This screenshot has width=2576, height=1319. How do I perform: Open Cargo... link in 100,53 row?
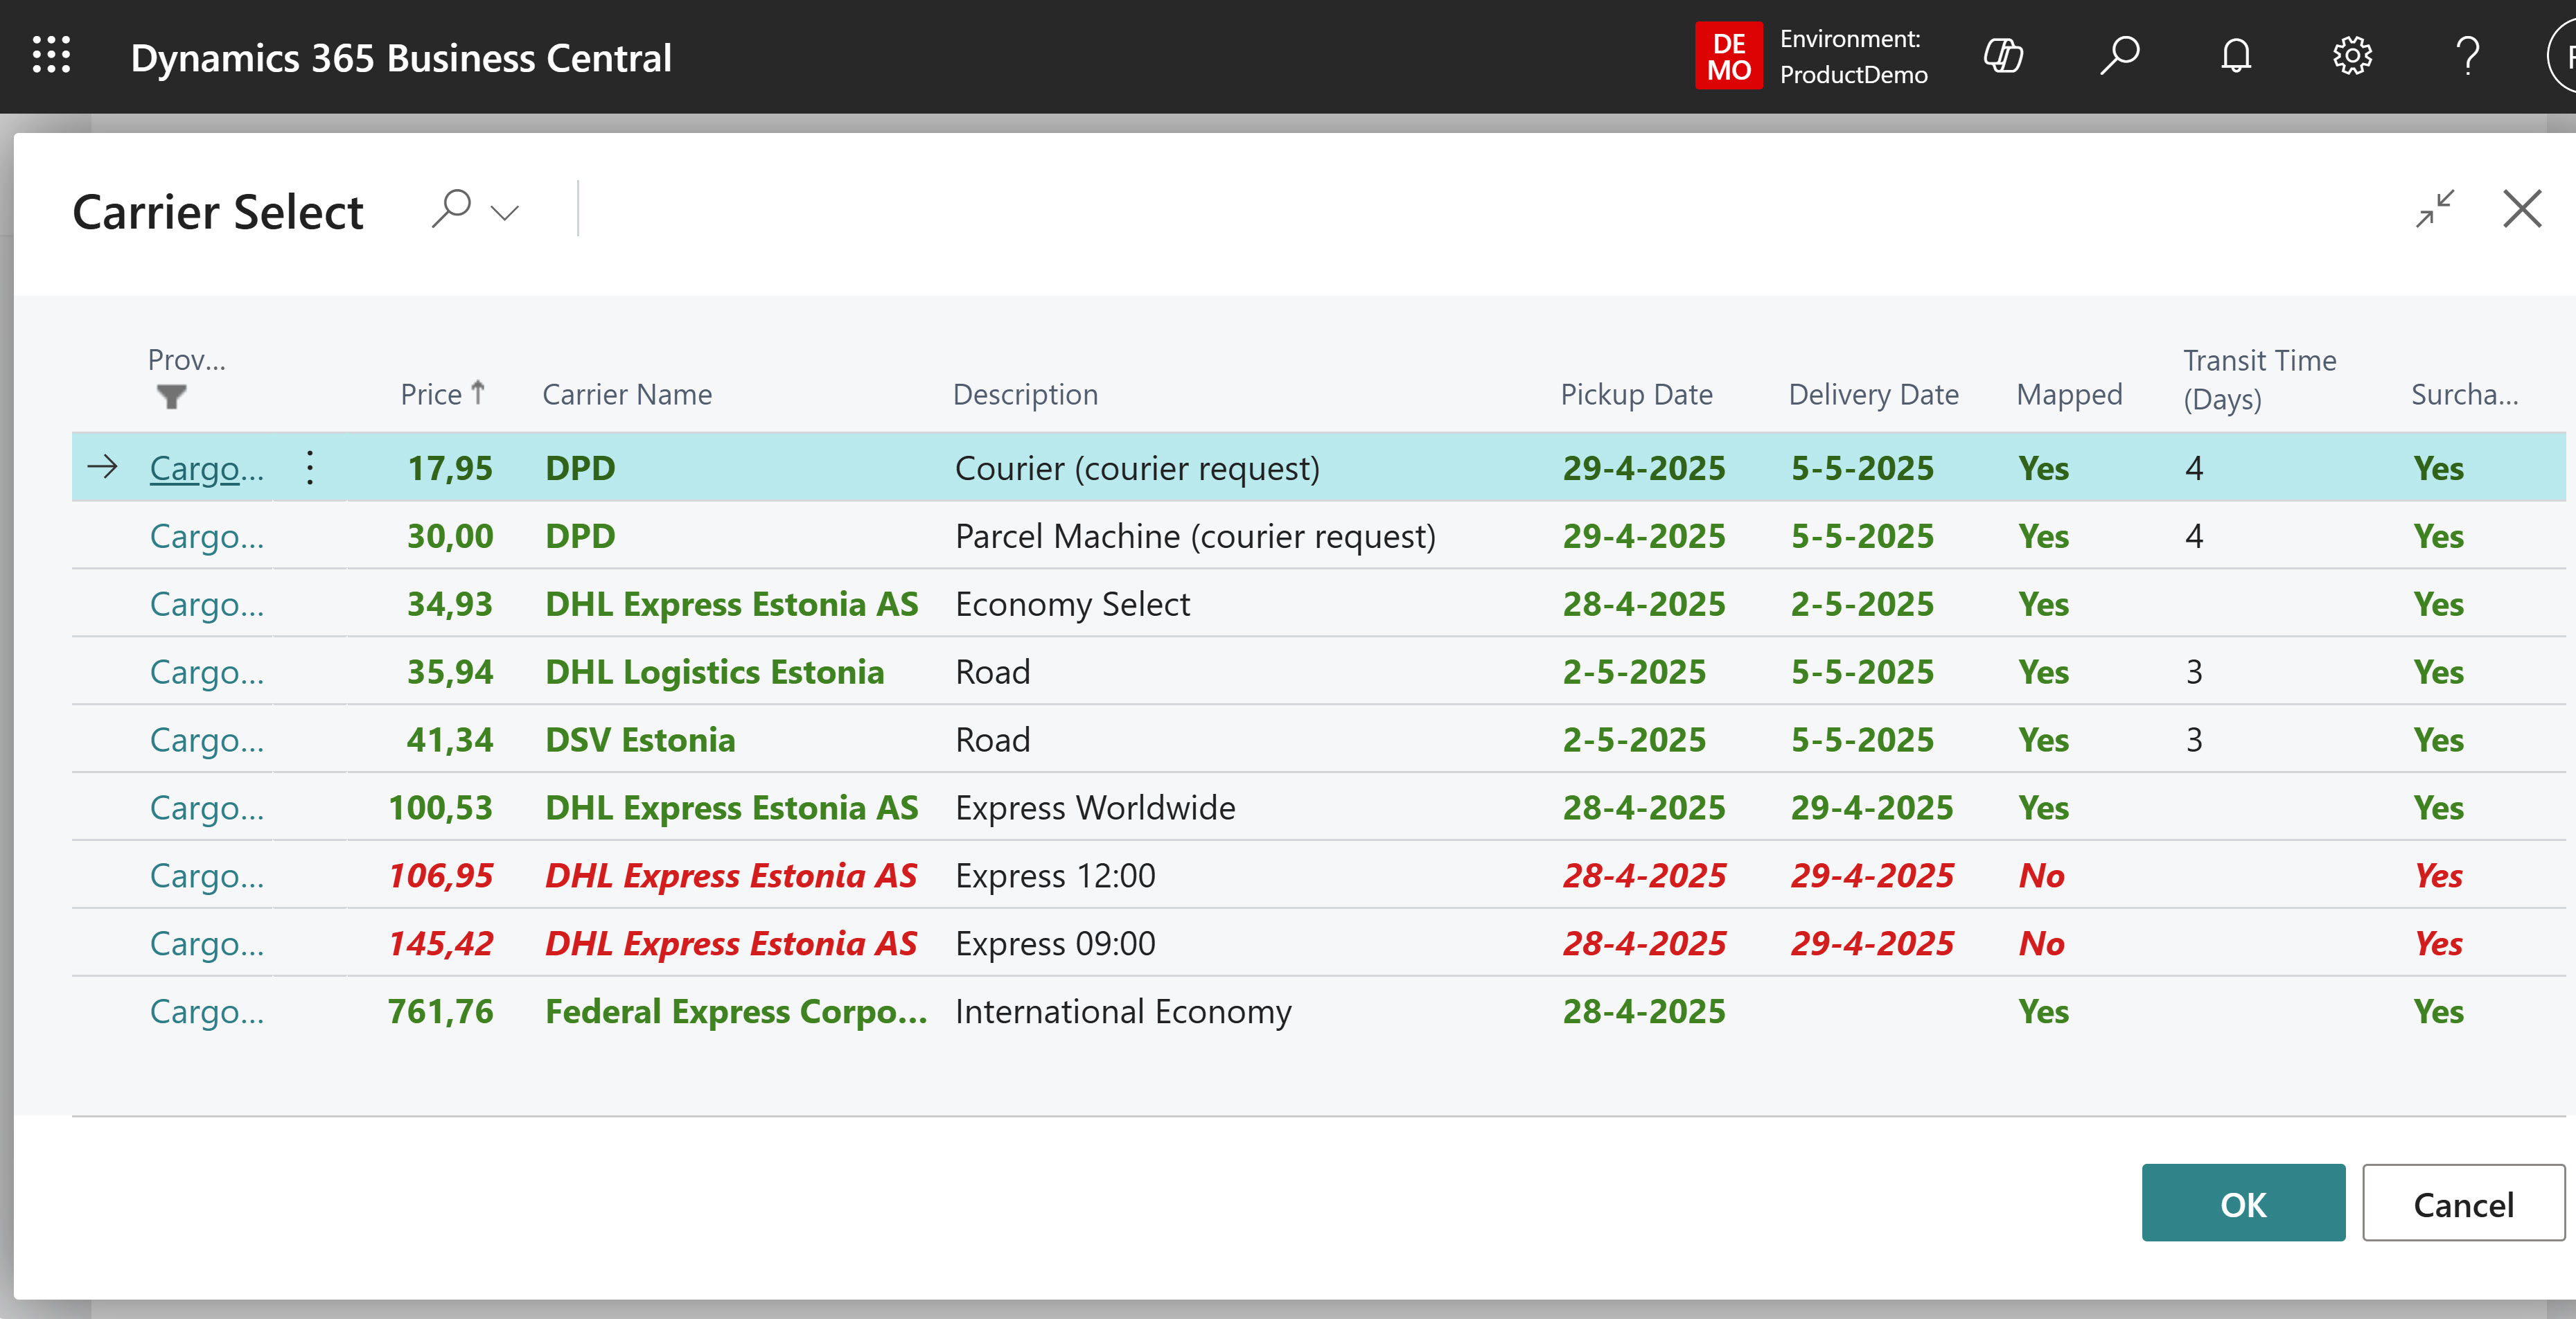(207, 808)
